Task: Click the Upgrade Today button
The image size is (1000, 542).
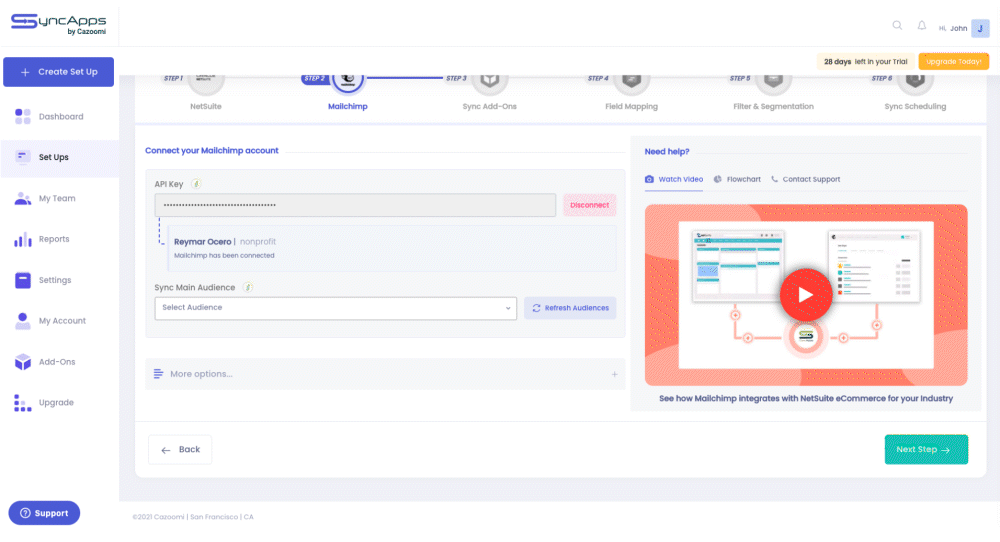Action: 953,61
